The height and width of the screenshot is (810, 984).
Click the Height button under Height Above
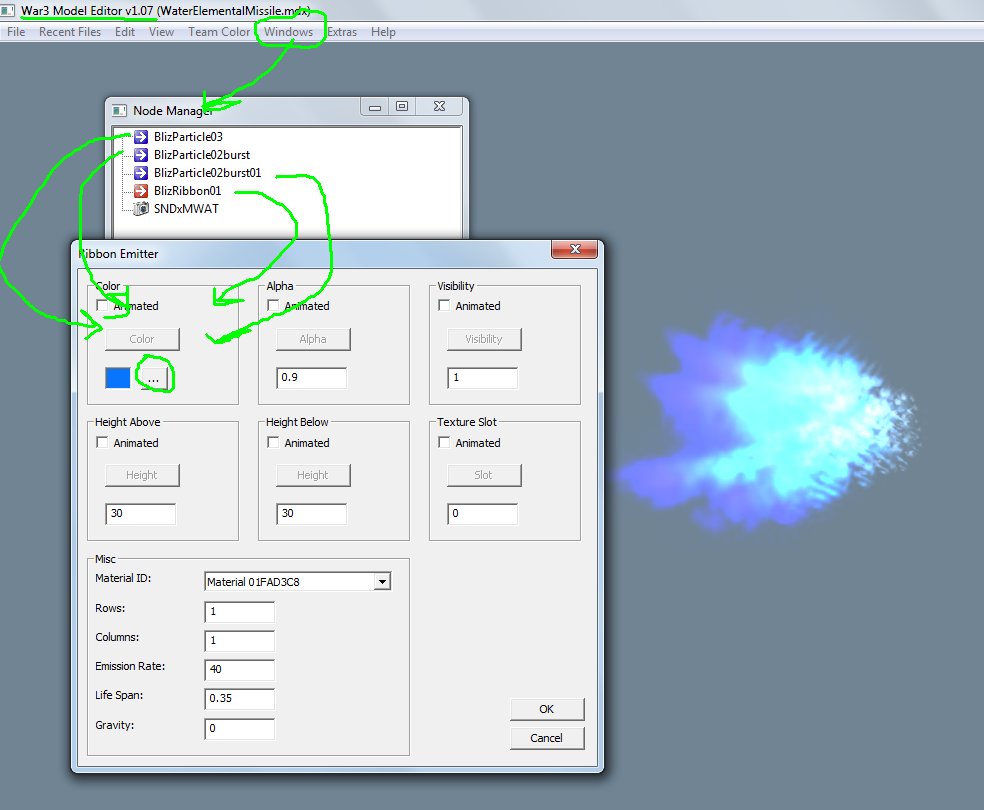142,475
